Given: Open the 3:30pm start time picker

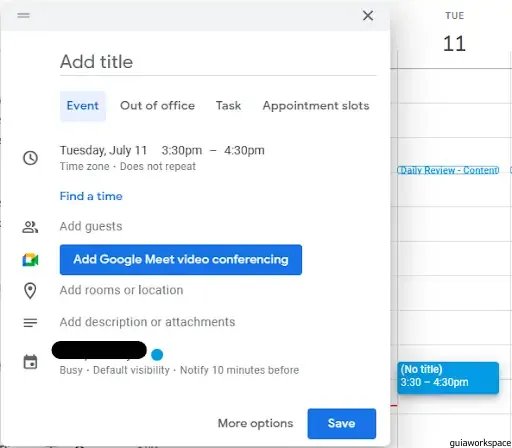Looking at the screenshot, I should 182,150.
